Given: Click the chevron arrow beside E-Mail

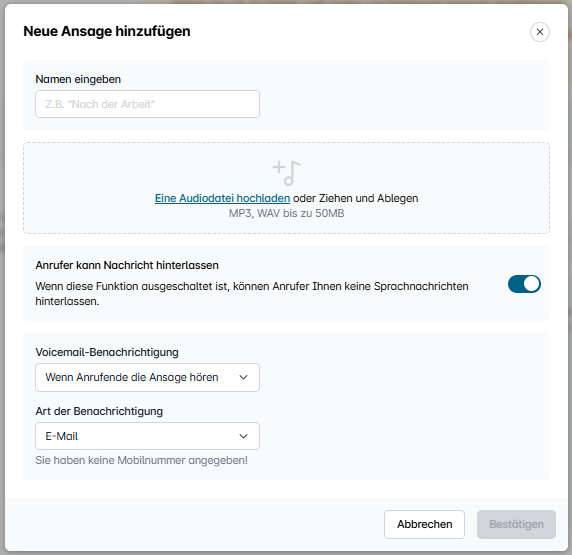Looking at the screenshot, I should [x=243, y=436].
